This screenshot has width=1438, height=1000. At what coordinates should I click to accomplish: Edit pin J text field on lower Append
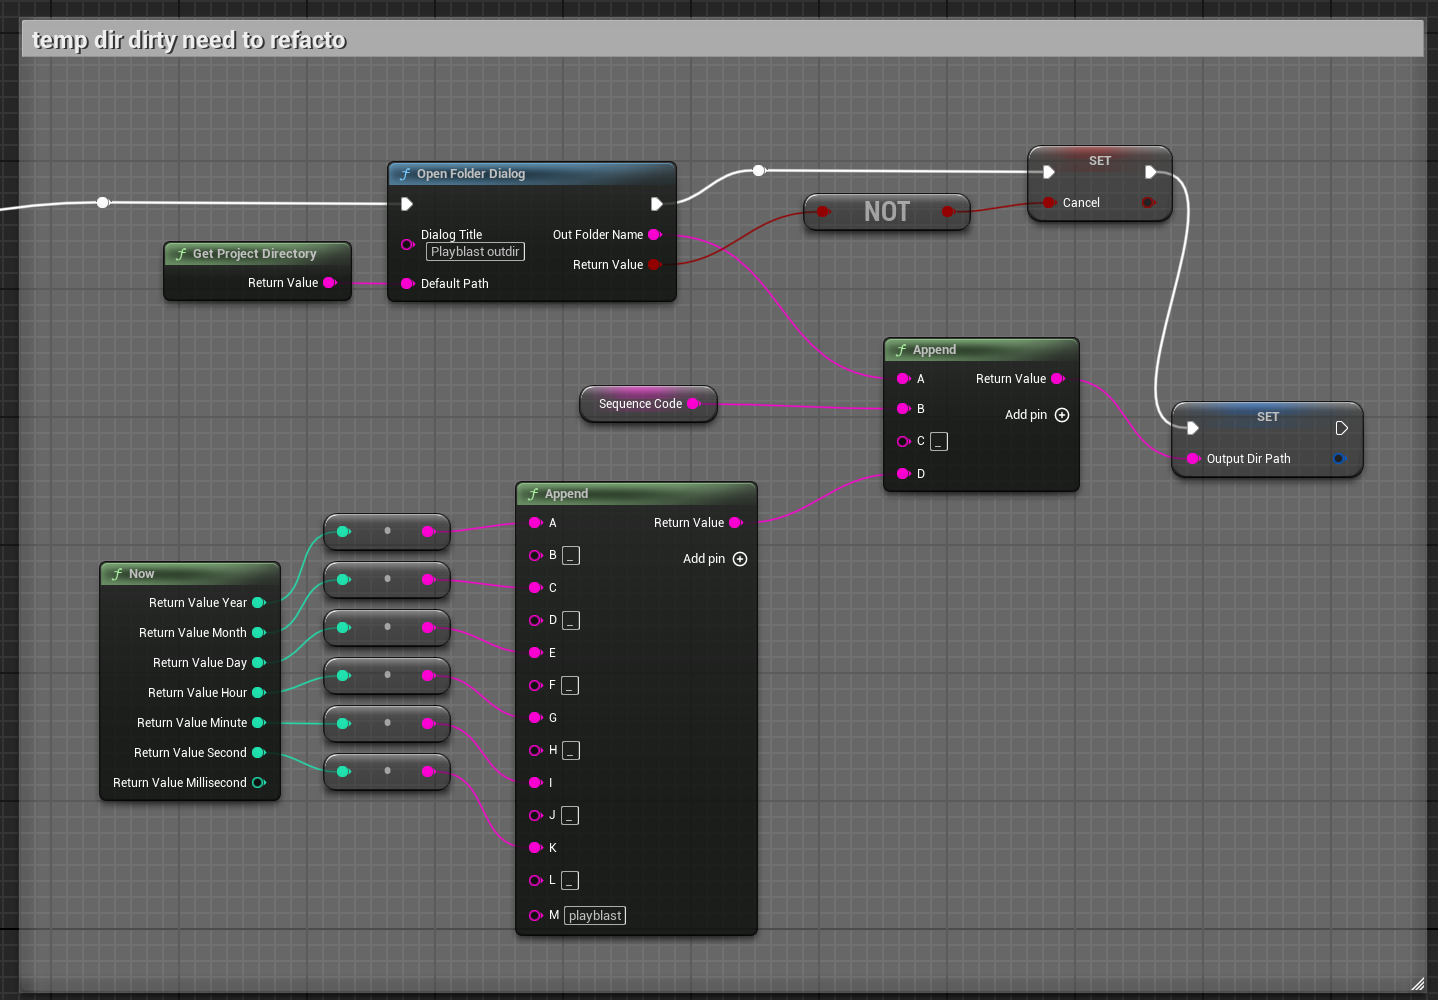570,815
